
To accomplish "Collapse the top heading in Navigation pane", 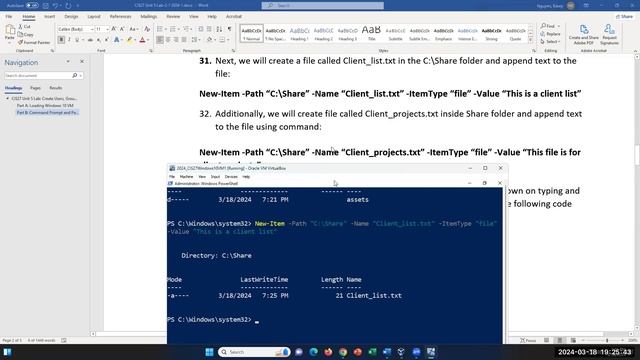I will pyautogui.click(x=7, y=98).
